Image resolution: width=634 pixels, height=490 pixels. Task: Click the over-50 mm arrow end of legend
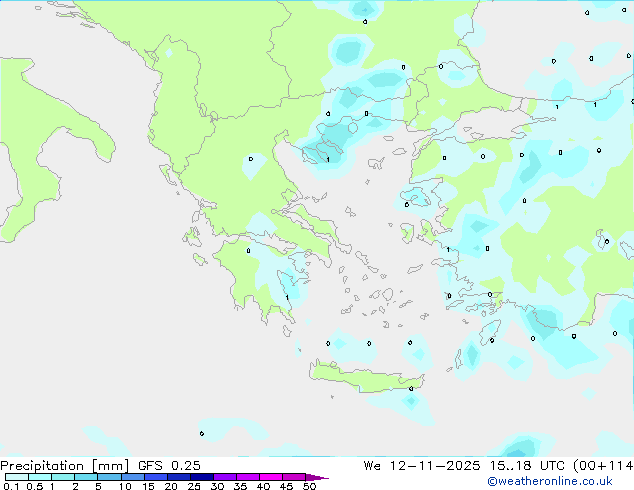coord(317,477)
